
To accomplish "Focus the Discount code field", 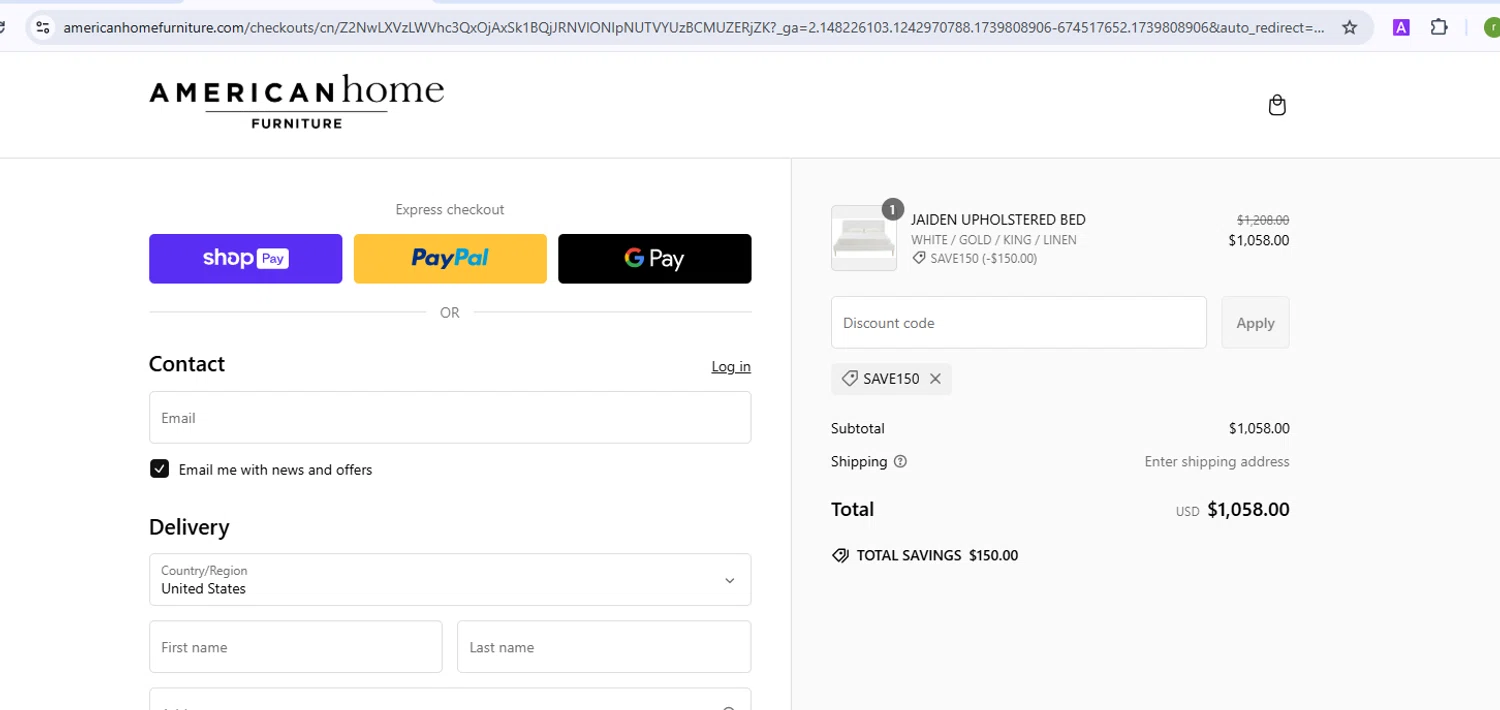I will click(x=1019, y=323).
